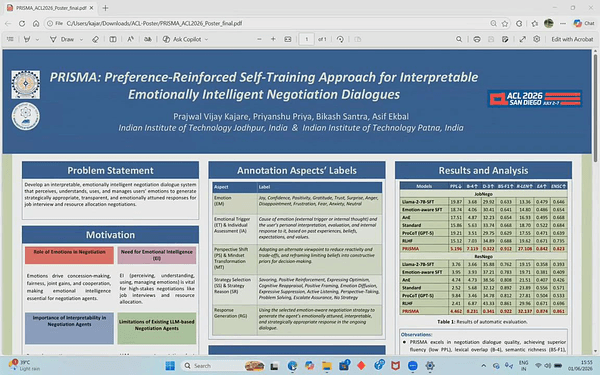Open the taskbar Settings gear app
This screenshot has height=375, width=600.
click(x=430, y=366)
